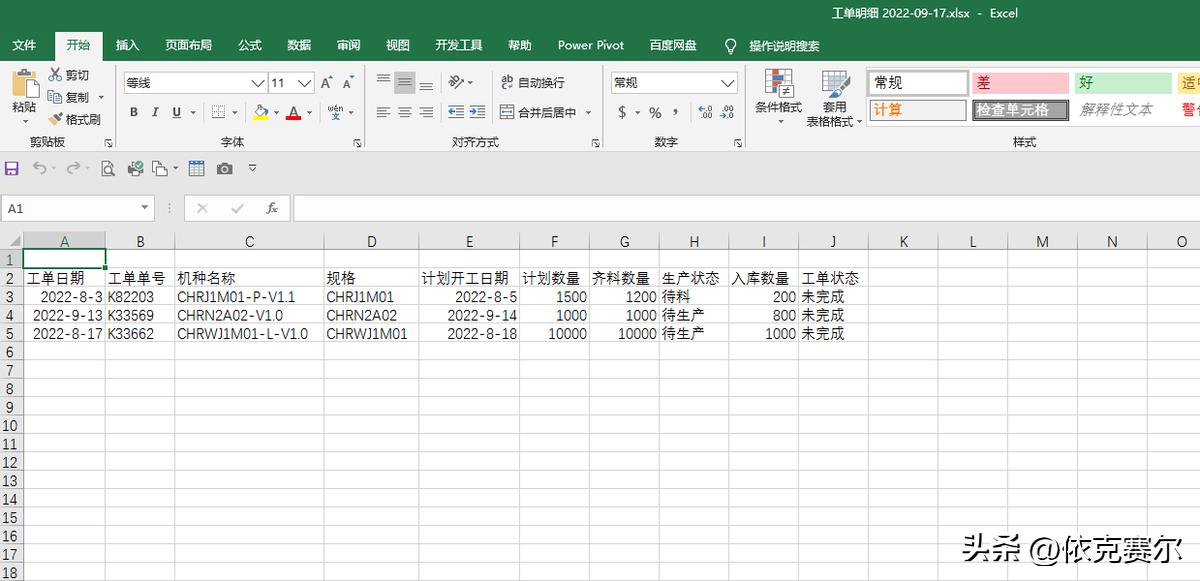The height and width of the screenshot is (581, 1200).
Task: Expand the fill color dropdown arrow
Action: (x=277, y=113)
